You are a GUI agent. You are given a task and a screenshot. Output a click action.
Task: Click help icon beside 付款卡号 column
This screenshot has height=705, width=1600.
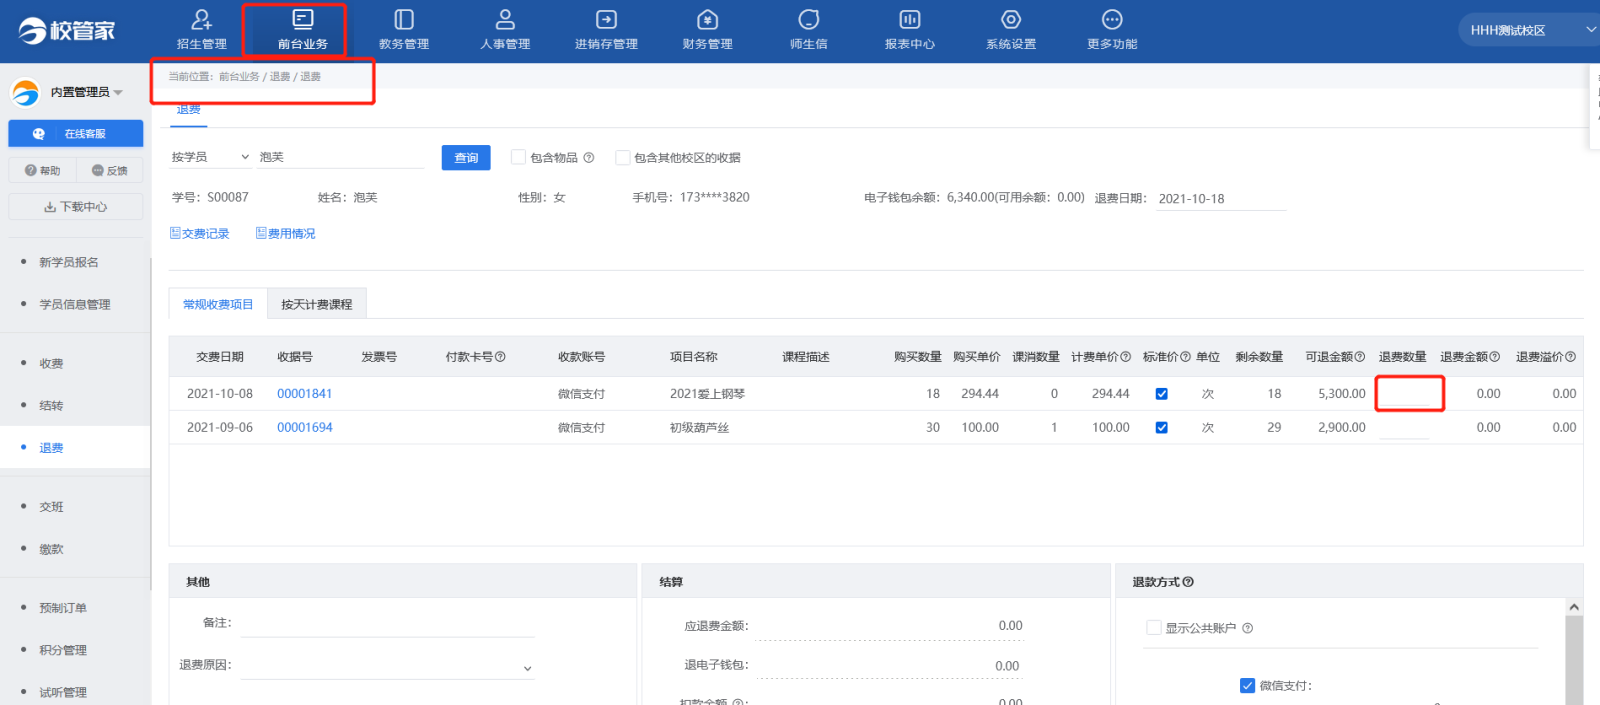[x=500, y=357]
